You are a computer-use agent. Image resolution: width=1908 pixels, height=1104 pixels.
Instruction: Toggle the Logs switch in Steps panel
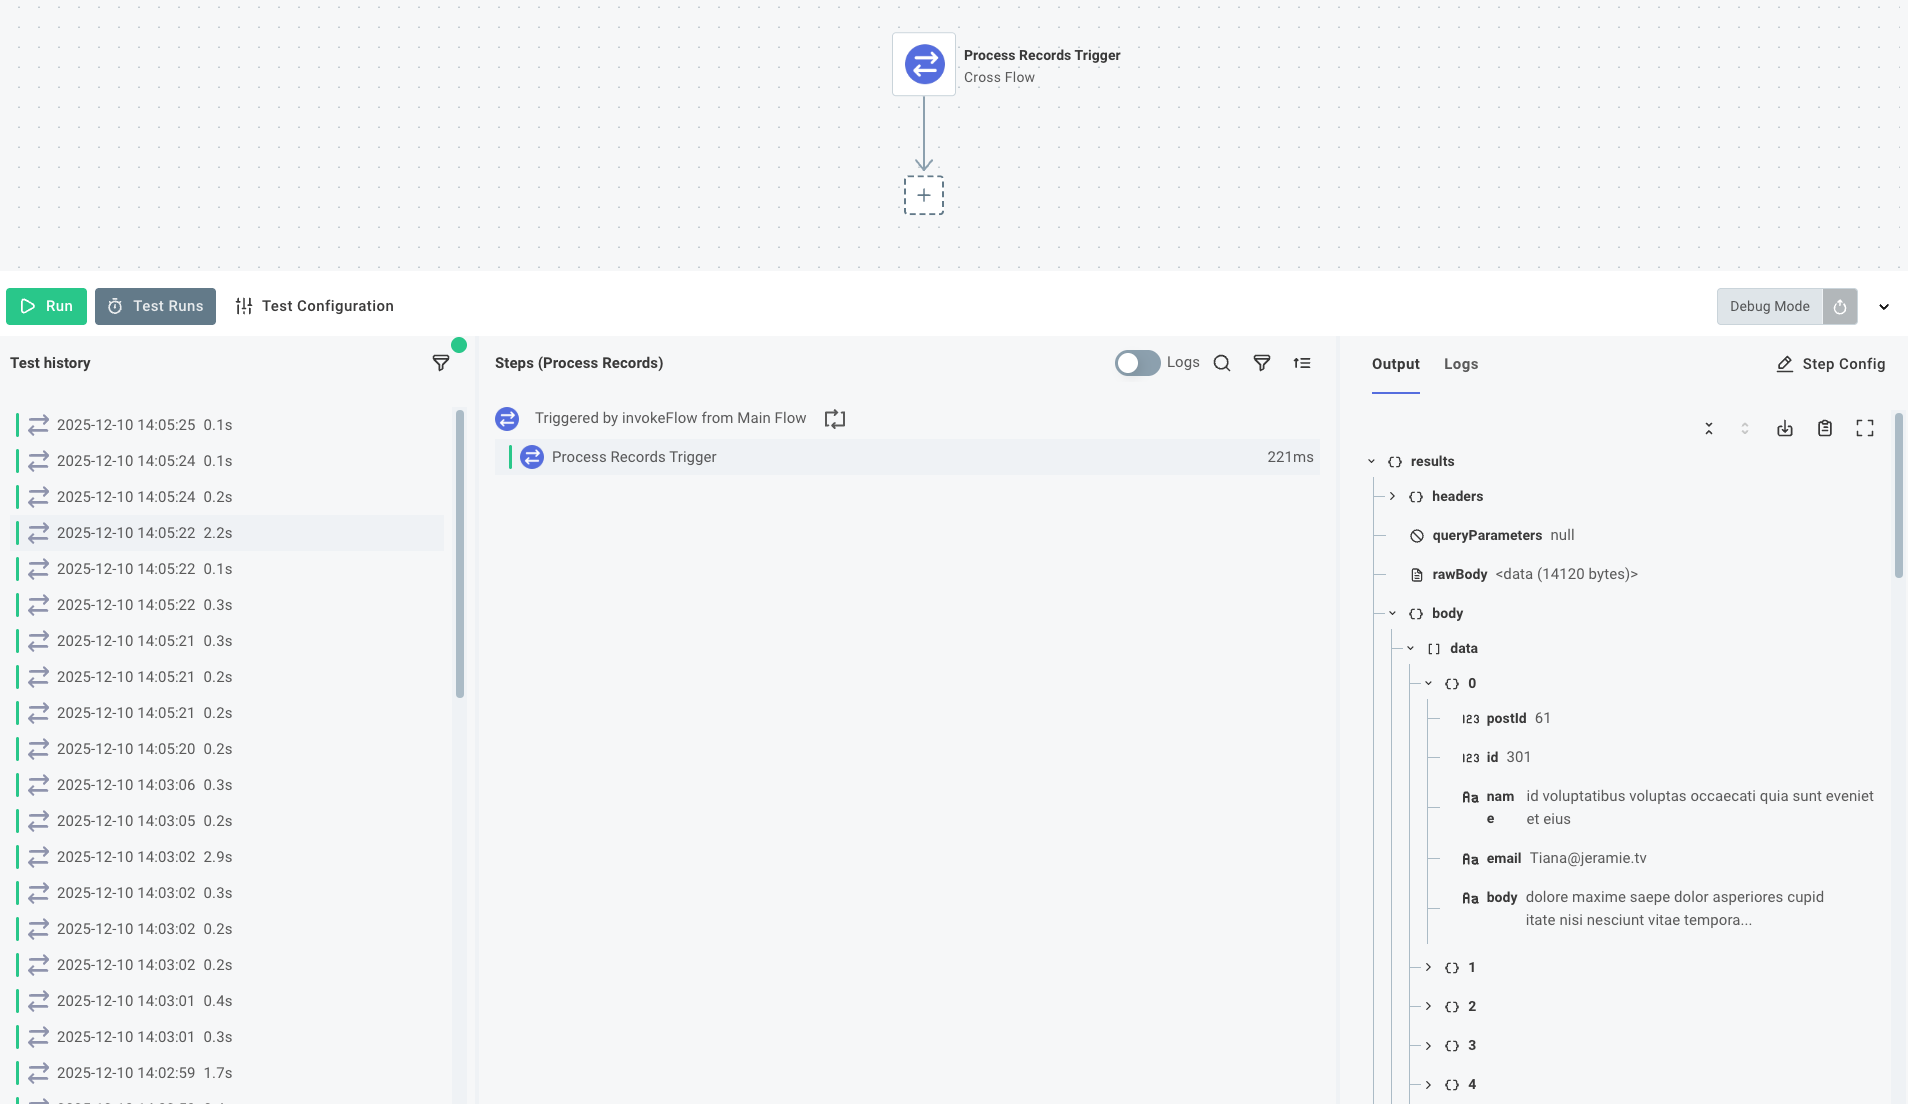pos(1136,362)
